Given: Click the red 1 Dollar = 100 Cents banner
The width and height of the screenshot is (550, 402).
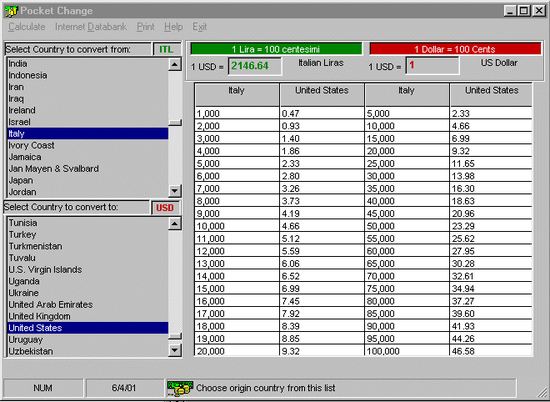Looking at the screenshot, I should tap(455, 49).
